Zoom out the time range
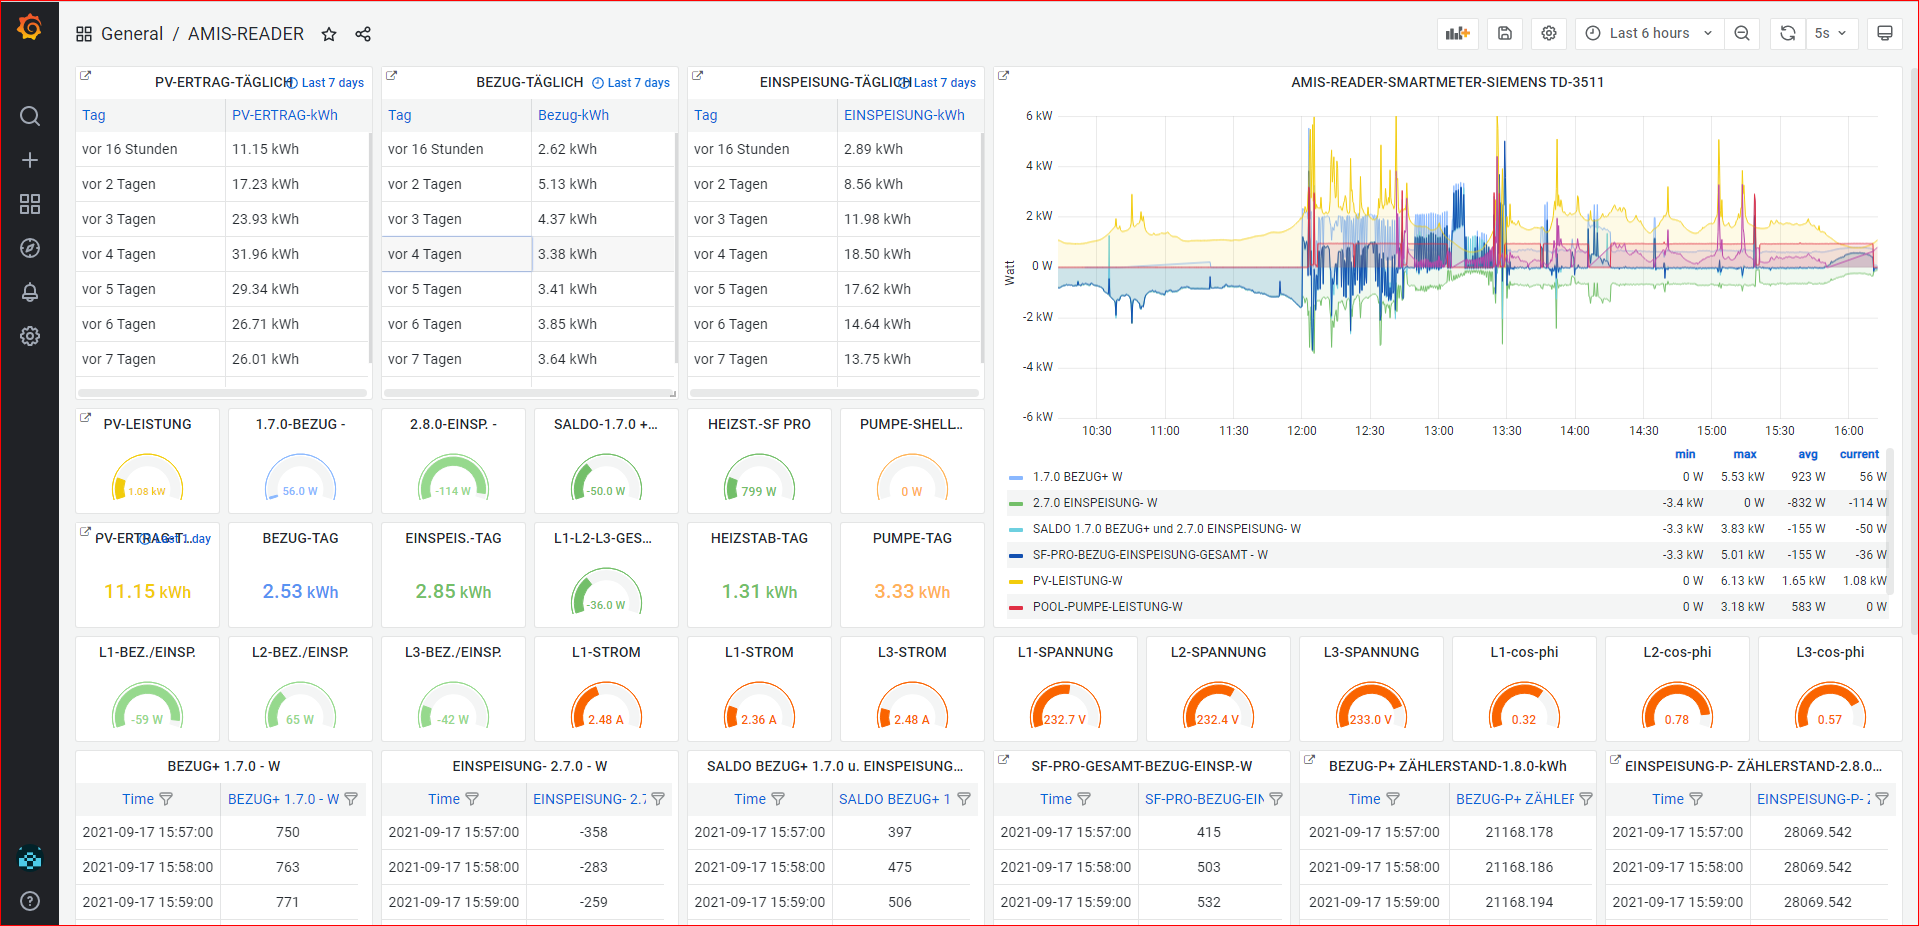 point(1742,33)
